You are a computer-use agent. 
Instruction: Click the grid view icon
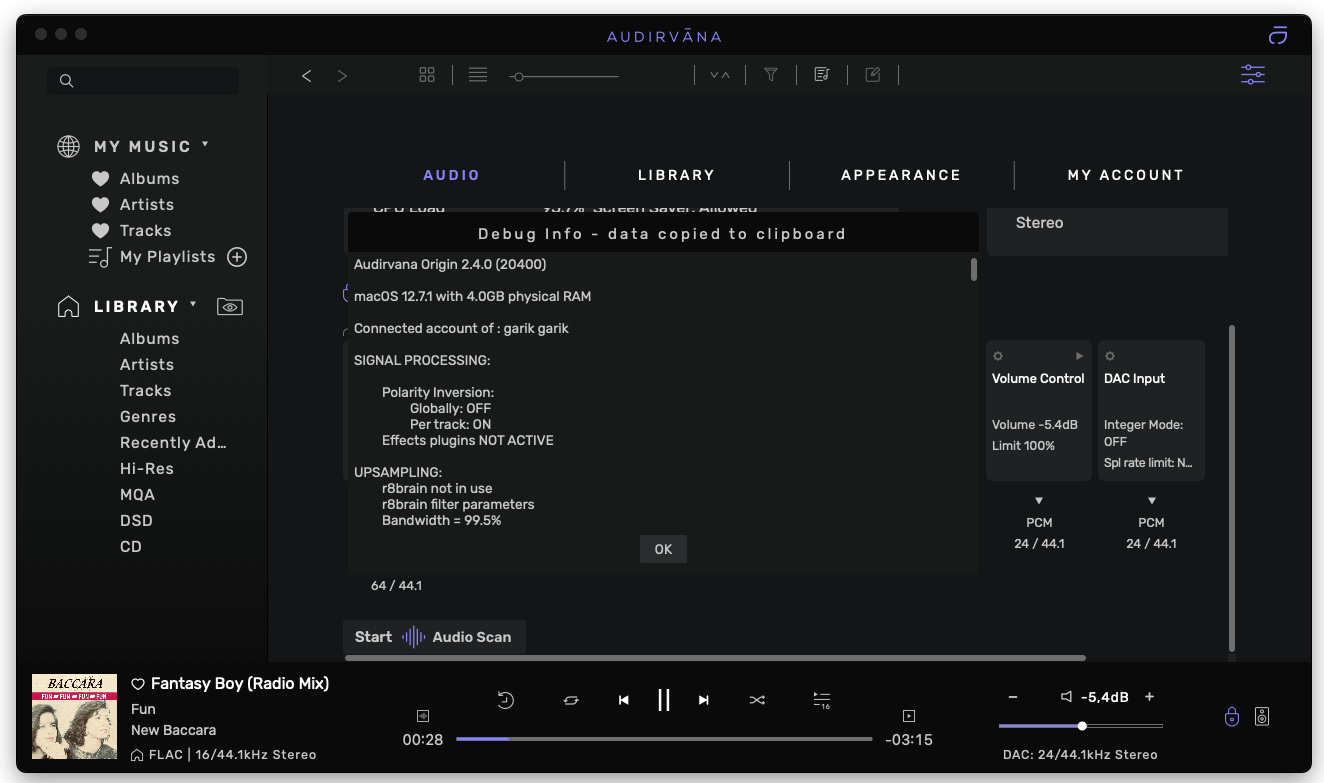[427, 75]
